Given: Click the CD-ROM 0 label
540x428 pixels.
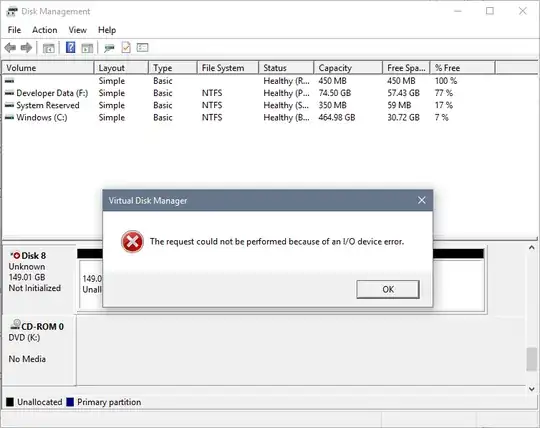Looking at the screenshot, I should coord(42,326).
